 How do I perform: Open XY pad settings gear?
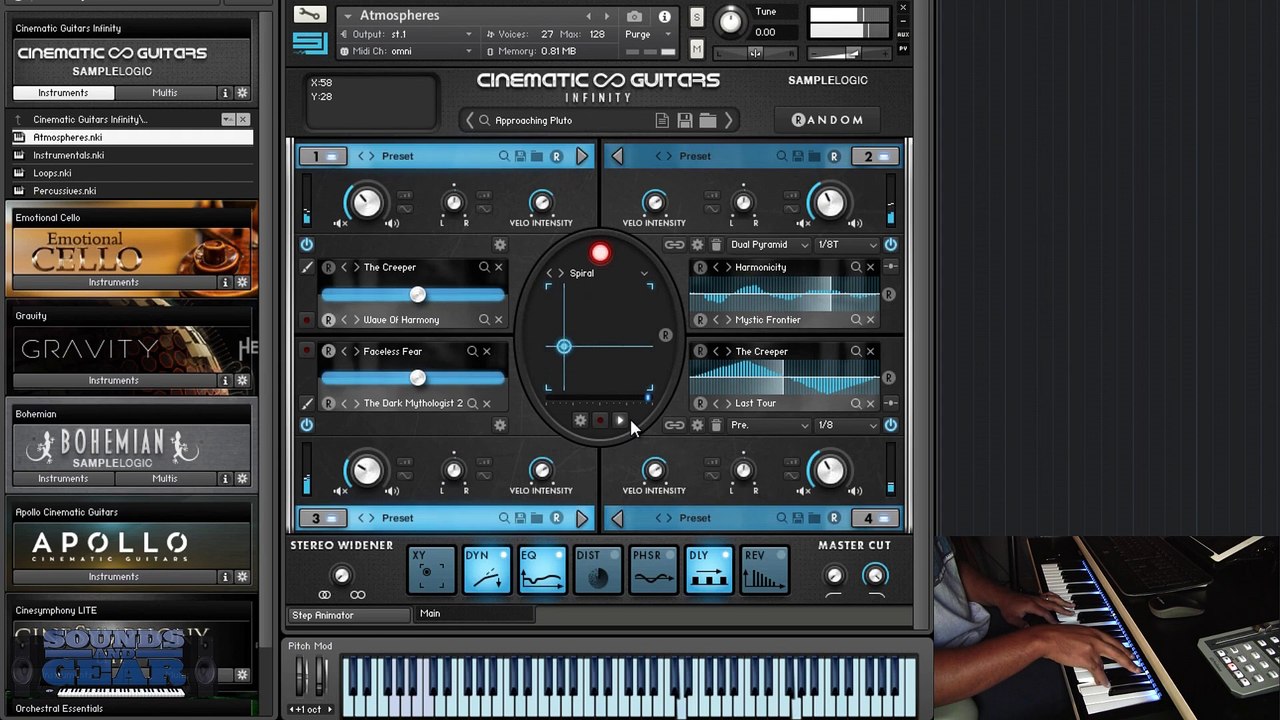tap(580, 421)
